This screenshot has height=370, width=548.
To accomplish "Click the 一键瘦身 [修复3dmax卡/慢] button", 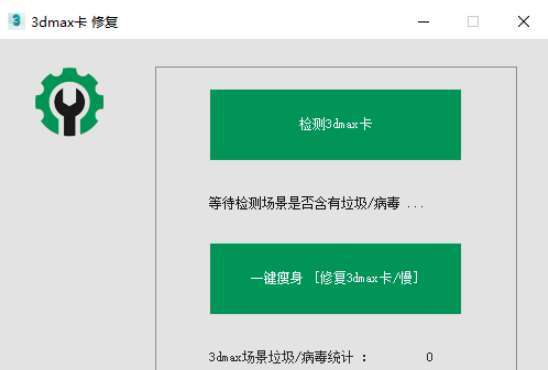I will tap(335, 278).
